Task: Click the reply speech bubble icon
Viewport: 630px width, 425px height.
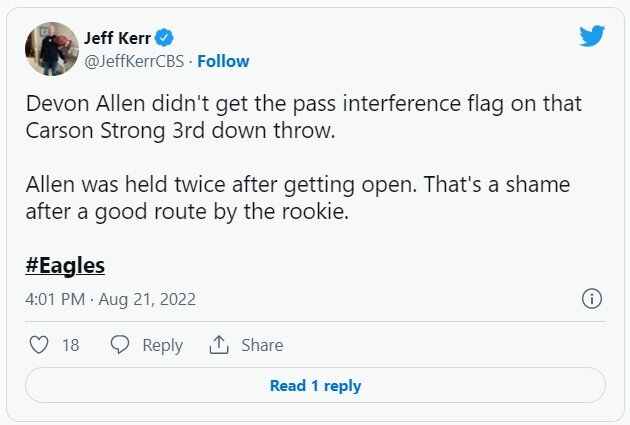Action: point(120,345)
